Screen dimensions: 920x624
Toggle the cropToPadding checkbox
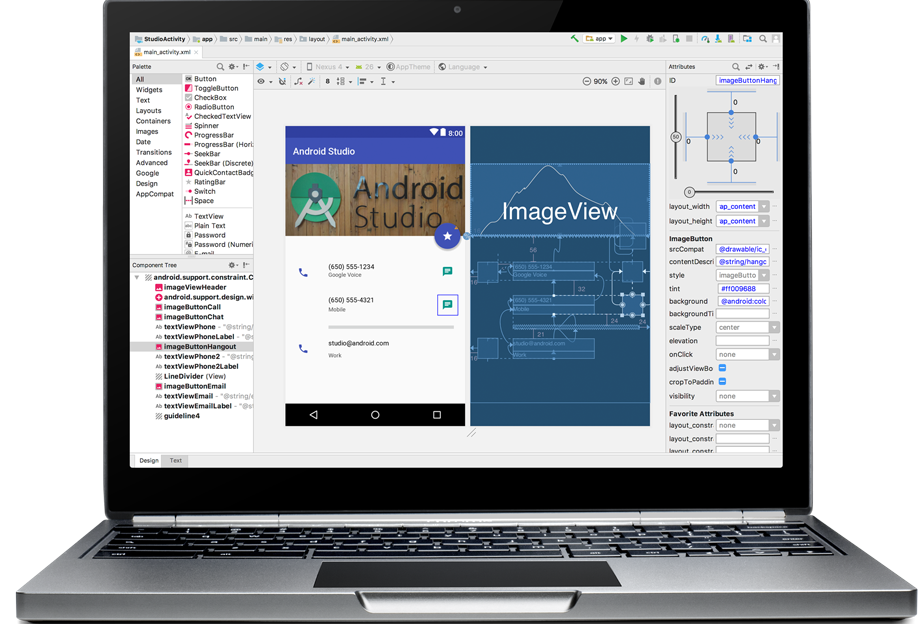point(722,382)
